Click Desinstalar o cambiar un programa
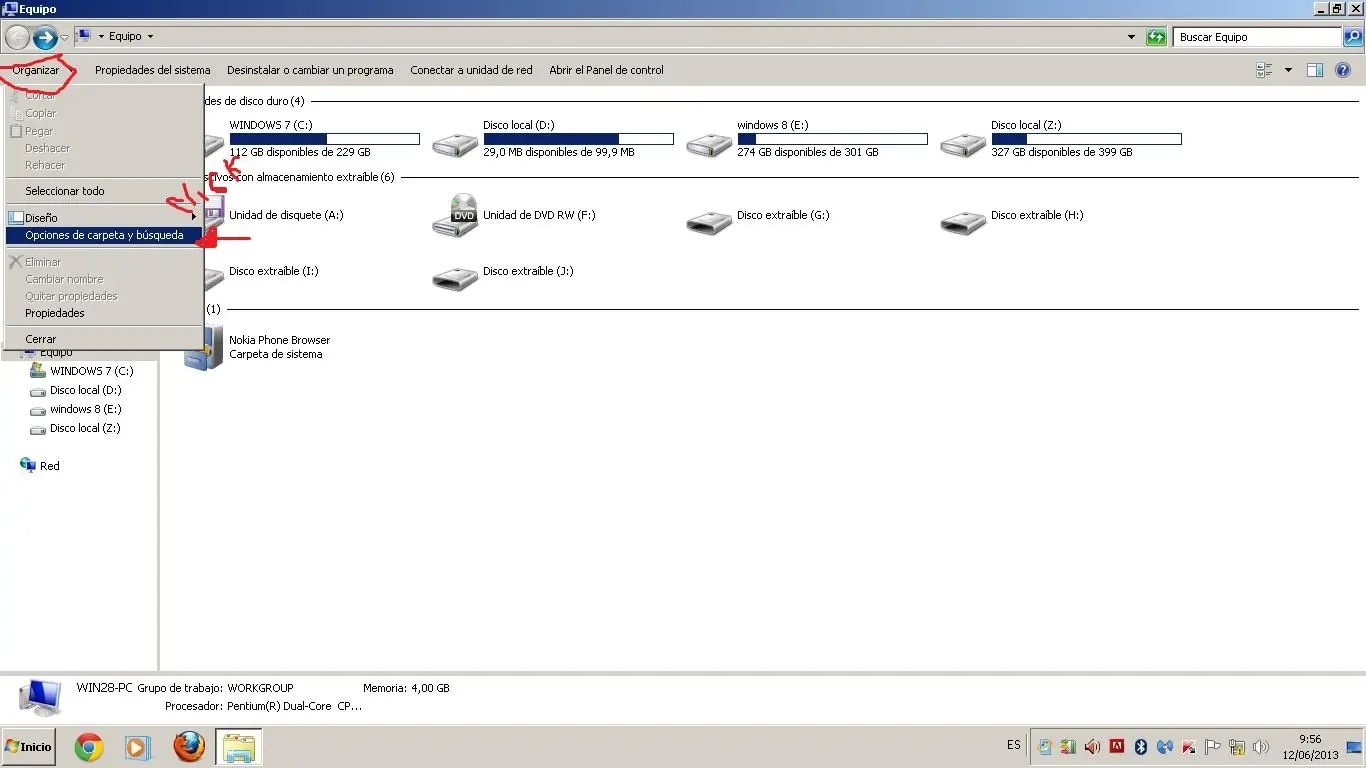 tap(310, 70)
